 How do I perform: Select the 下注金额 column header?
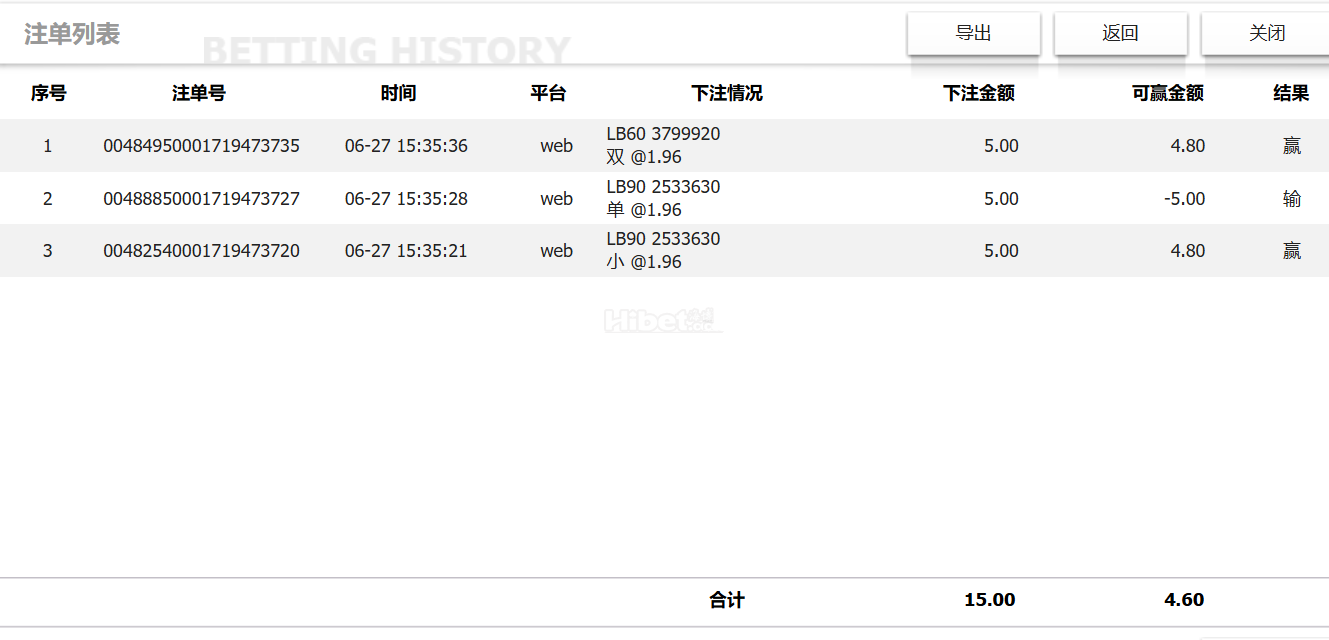979,93
